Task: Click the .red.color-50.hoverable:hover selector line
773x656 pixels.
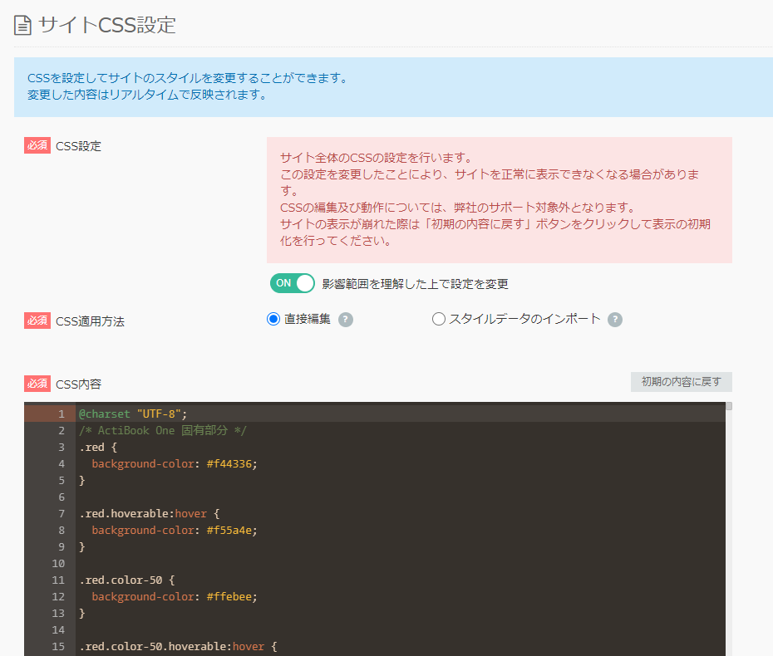Action: [178, 647]
